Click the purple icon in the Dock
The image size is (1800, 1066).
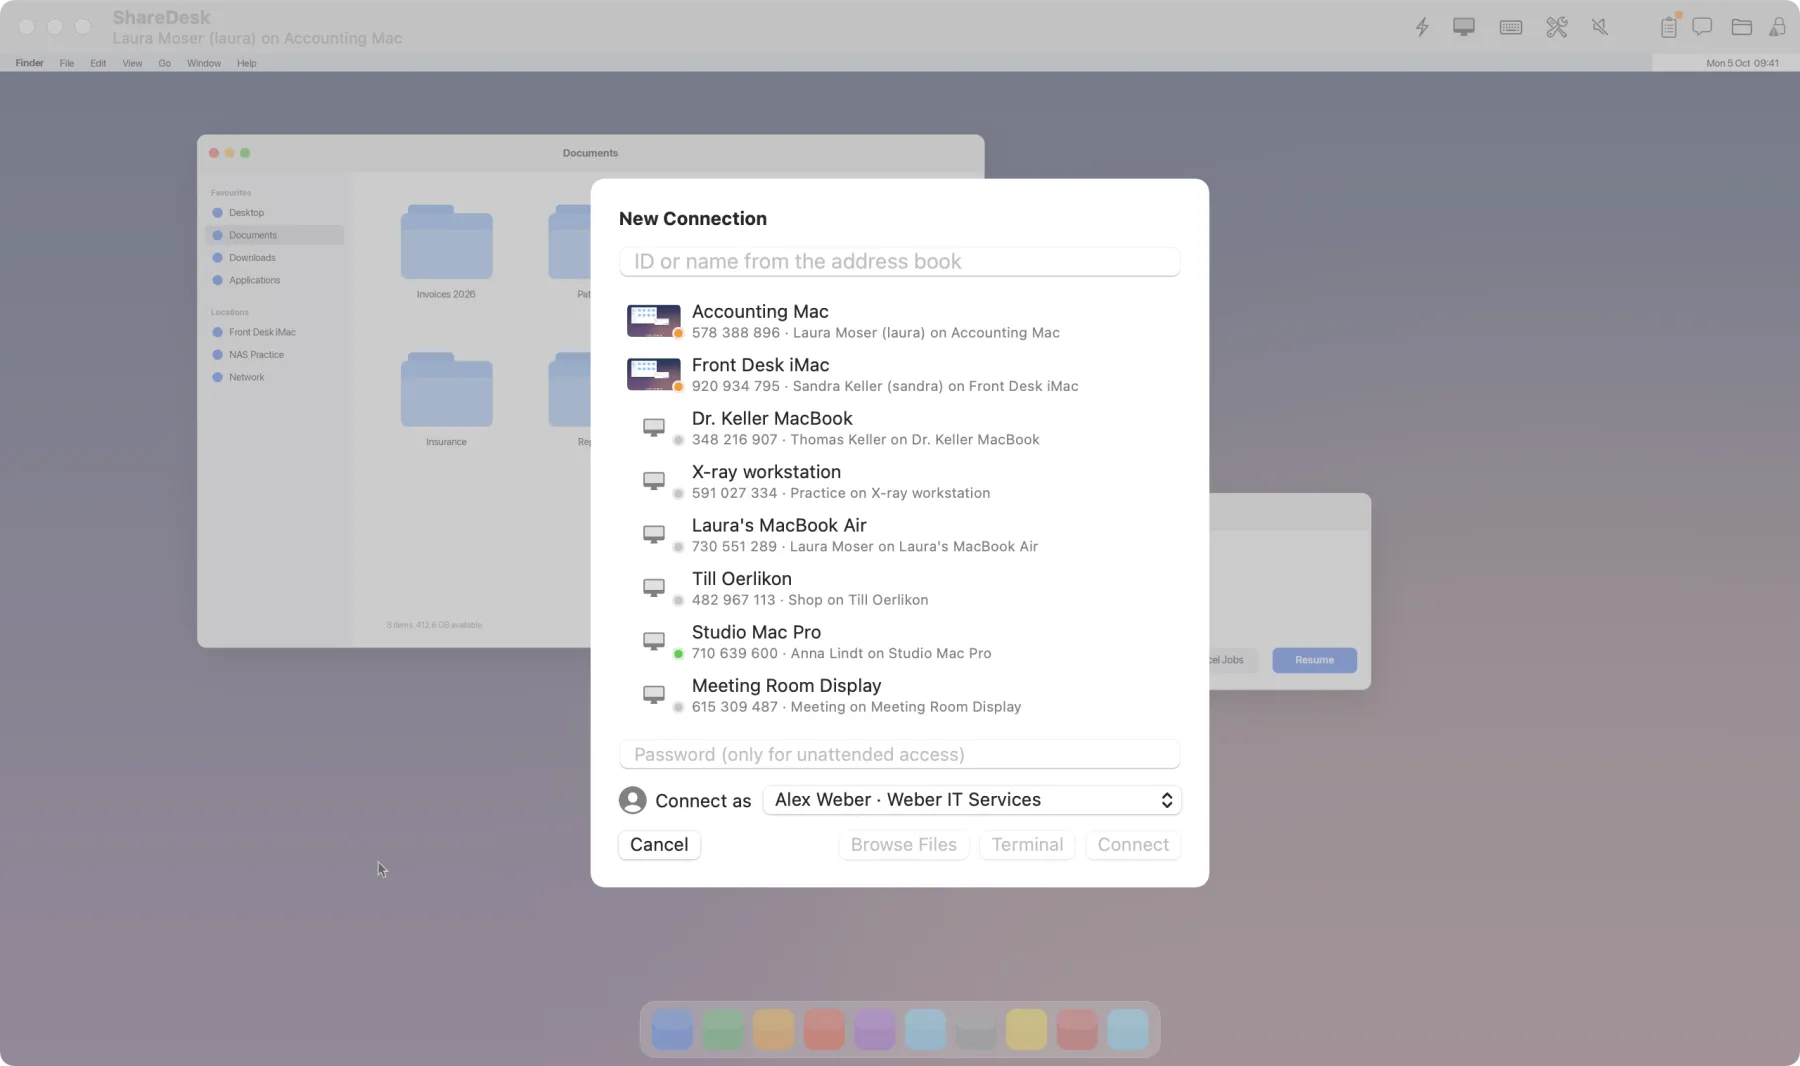click(x=875, y=1029)
